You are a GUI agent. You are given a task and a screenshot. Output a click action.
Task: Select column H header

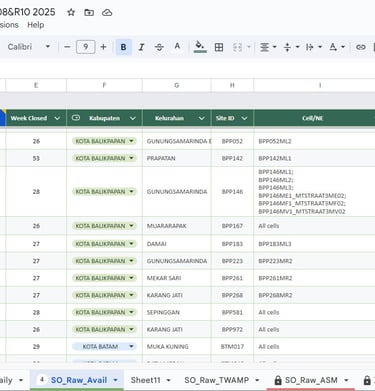232,85
